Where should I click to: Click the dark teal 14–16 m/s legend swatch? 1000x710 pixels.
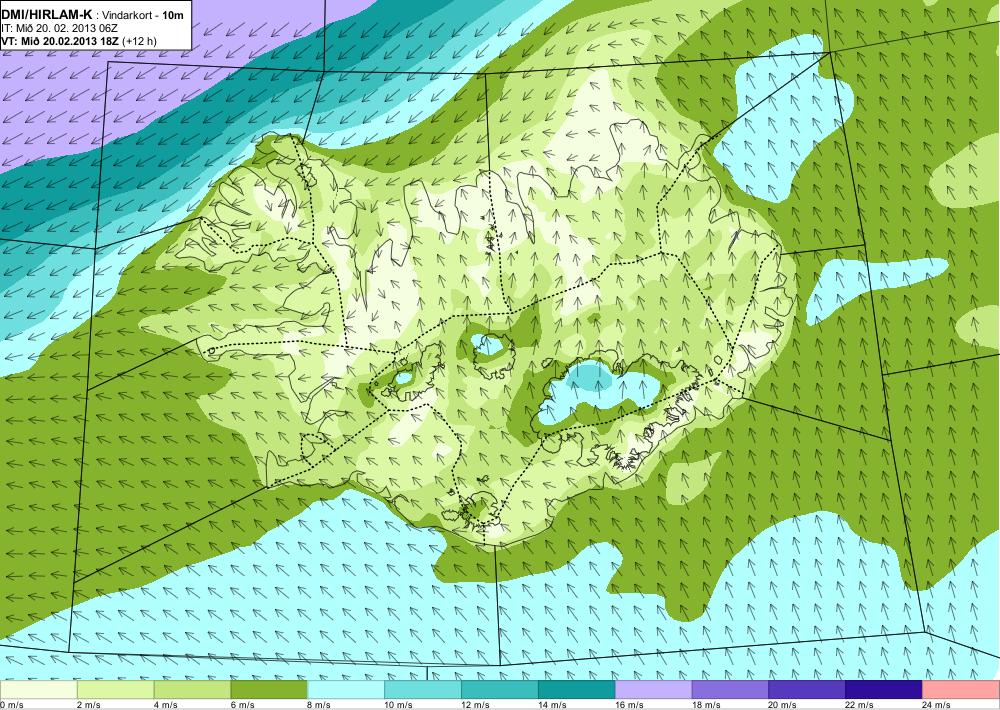click(577, 690)
